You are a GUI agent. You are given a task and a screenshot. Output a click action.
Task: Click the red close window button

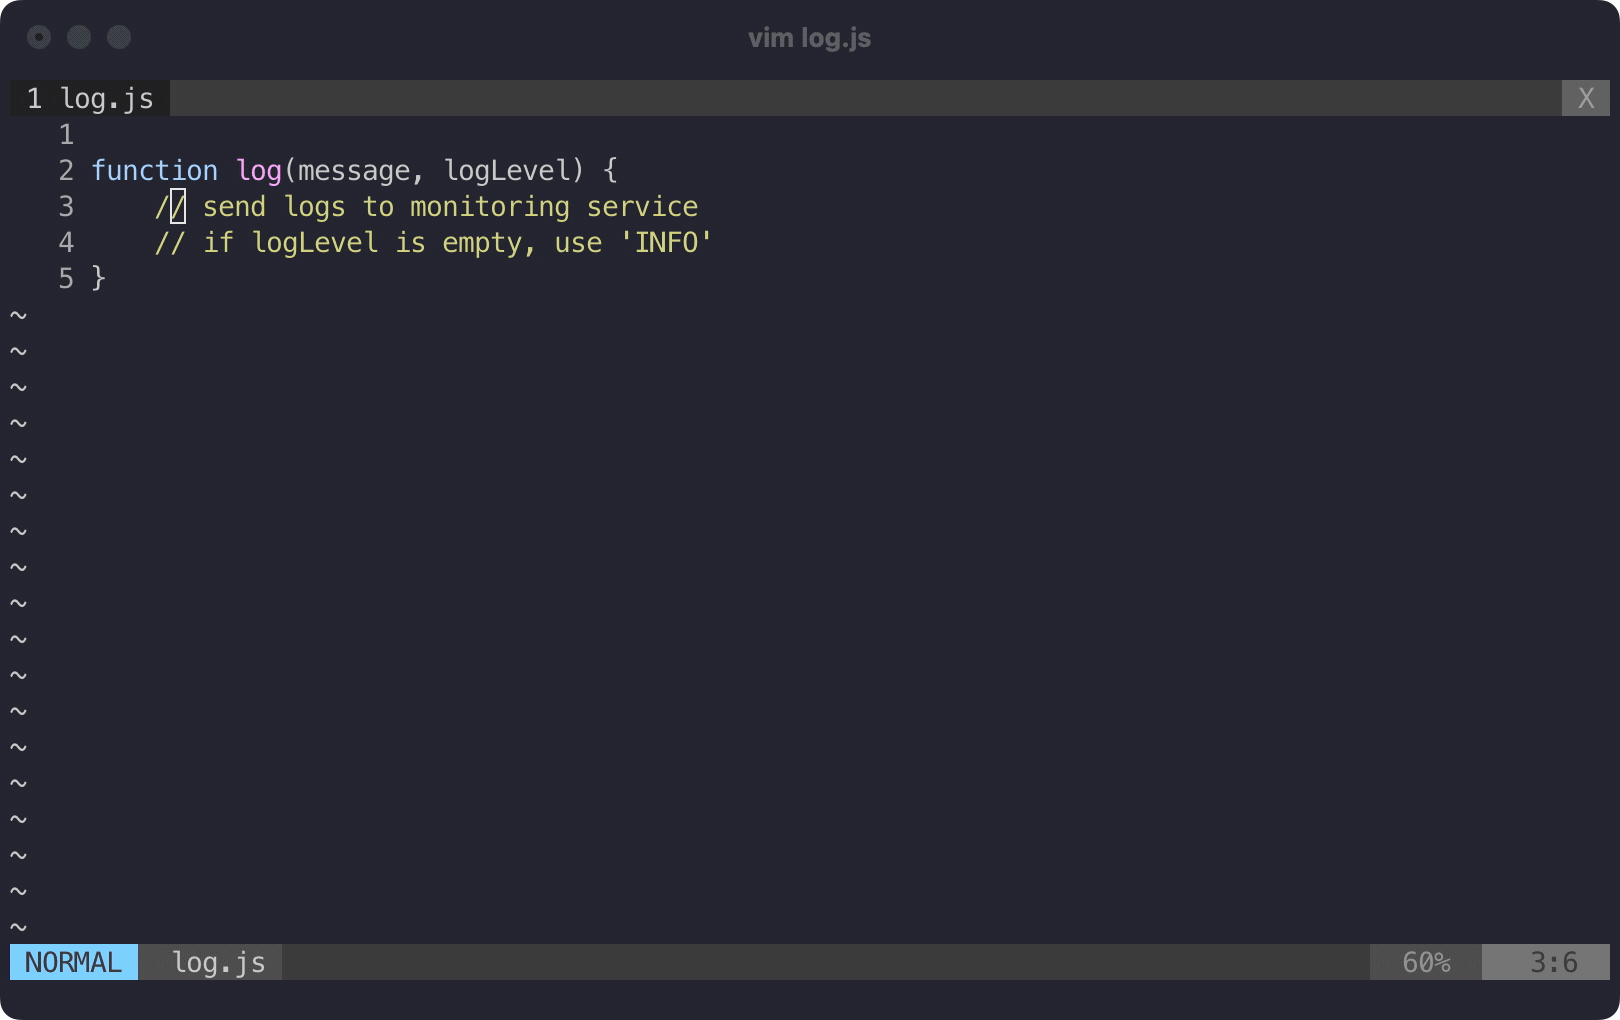tap(39, 37)
